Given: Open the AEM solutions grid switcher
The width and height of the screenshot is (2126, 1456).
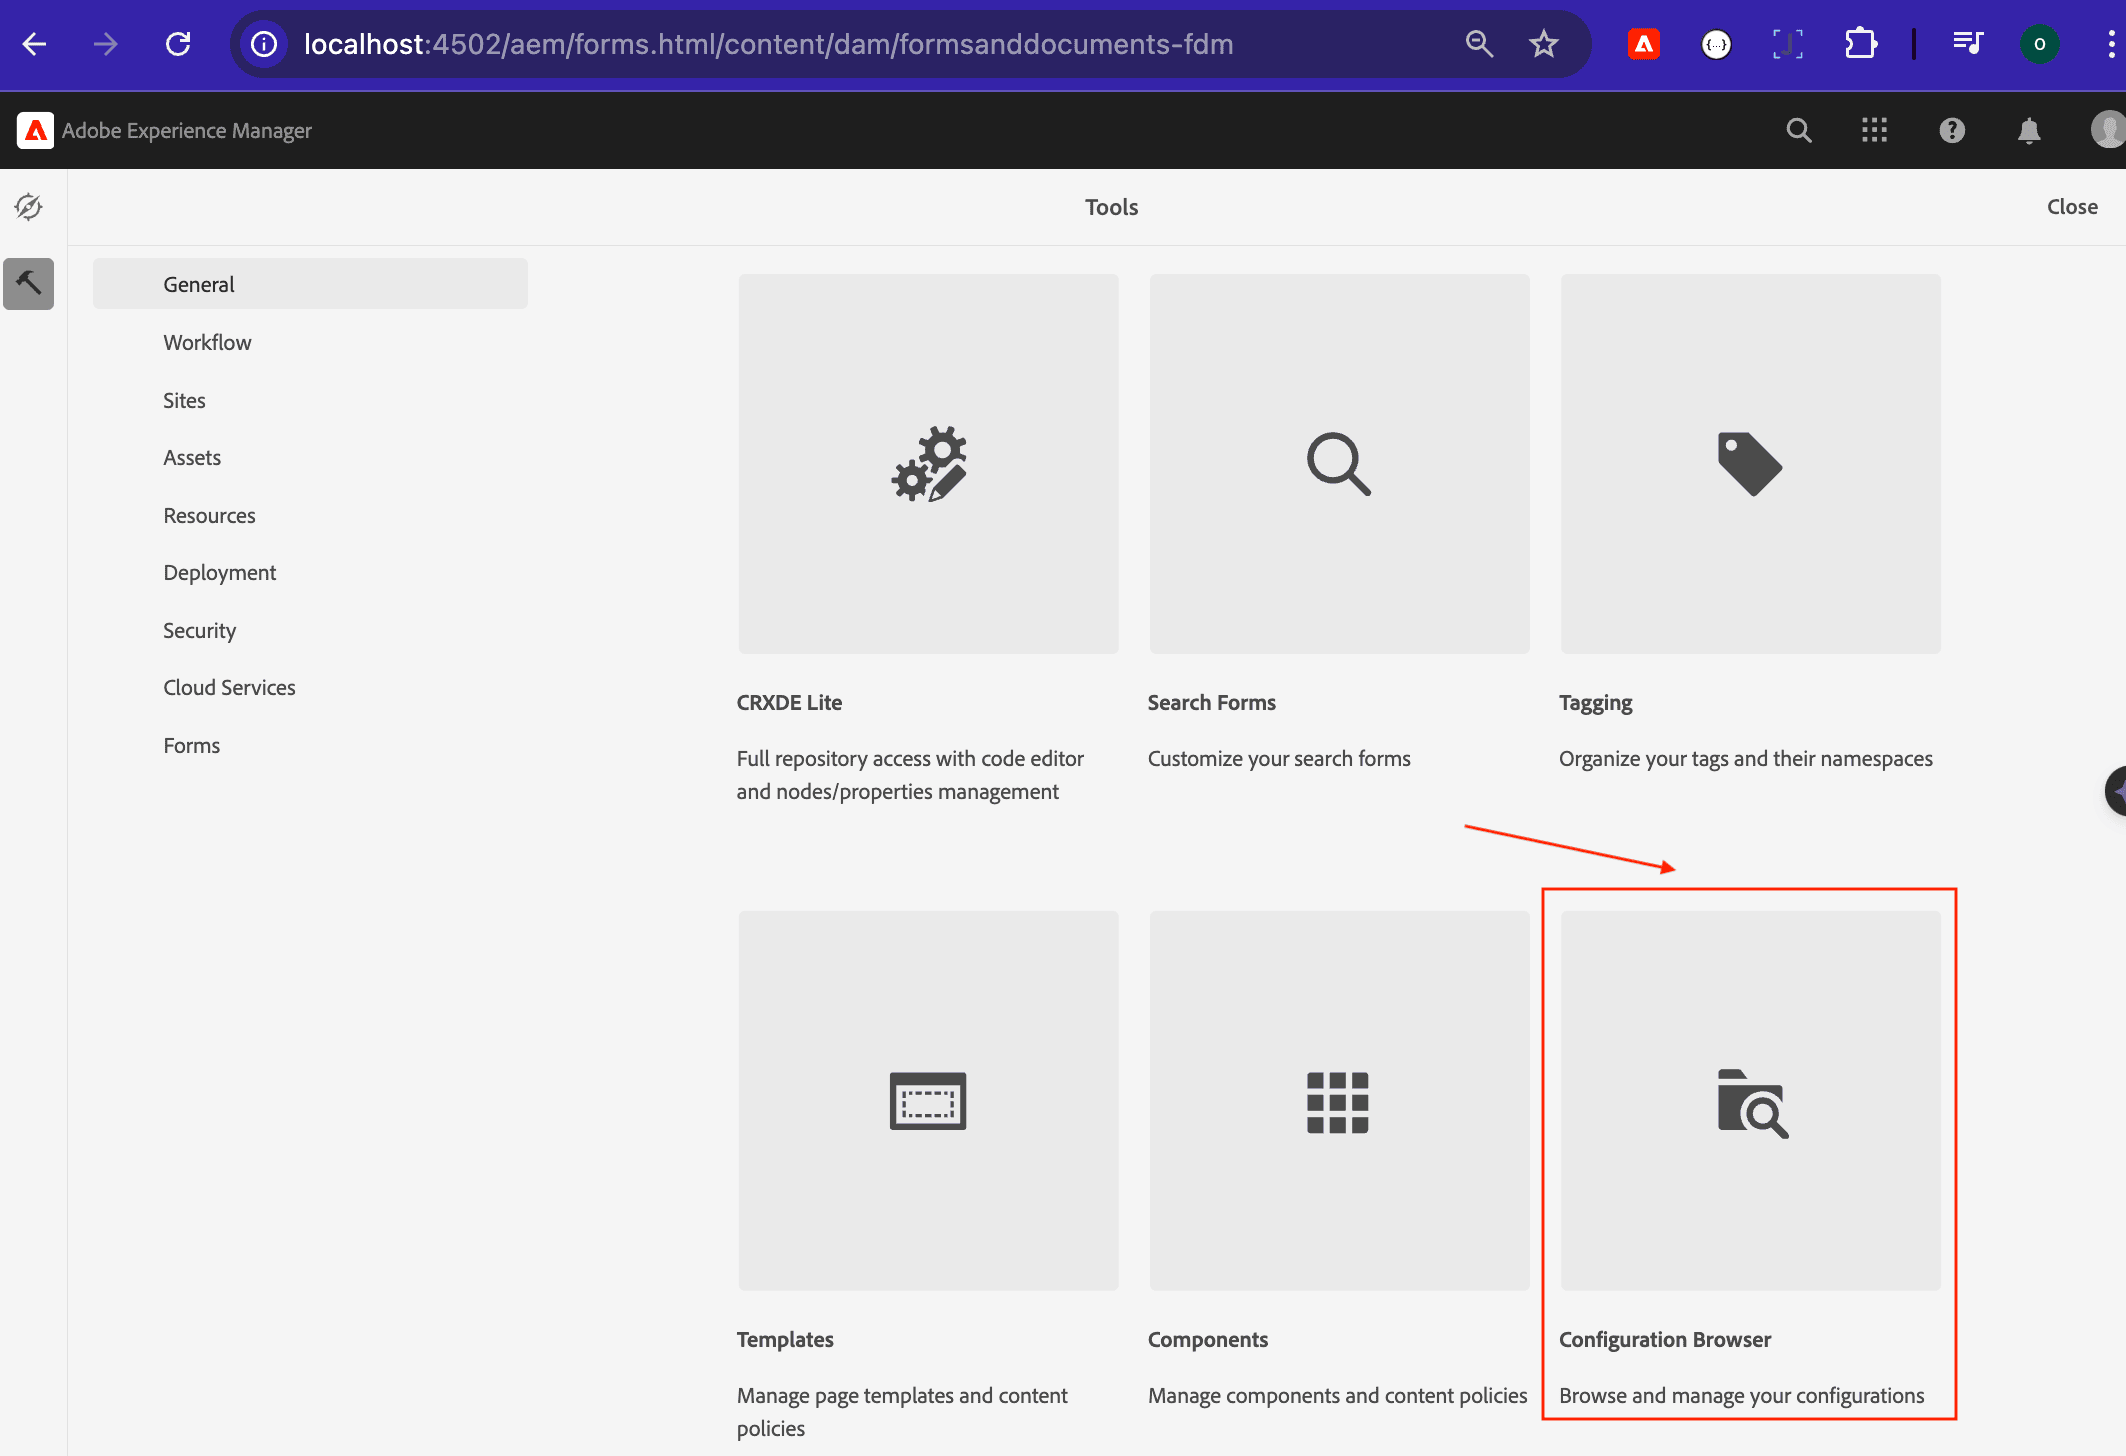Looking at the screenshot, I should pos(1875,130).
